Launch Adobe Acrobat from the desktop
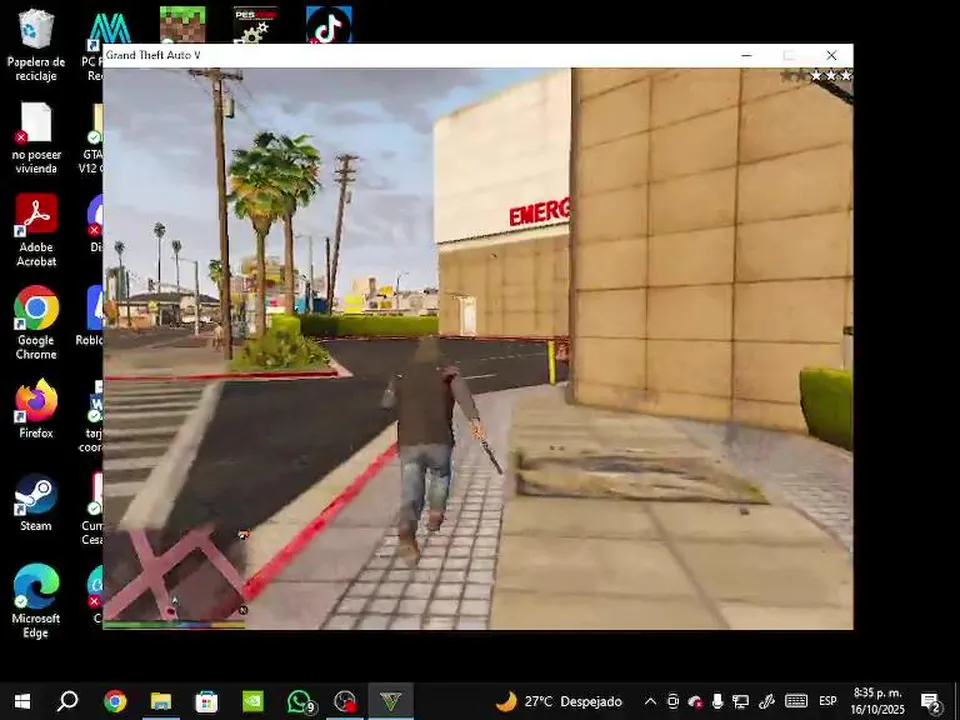This screenshot has height=720, width=960. pos(36,231)
